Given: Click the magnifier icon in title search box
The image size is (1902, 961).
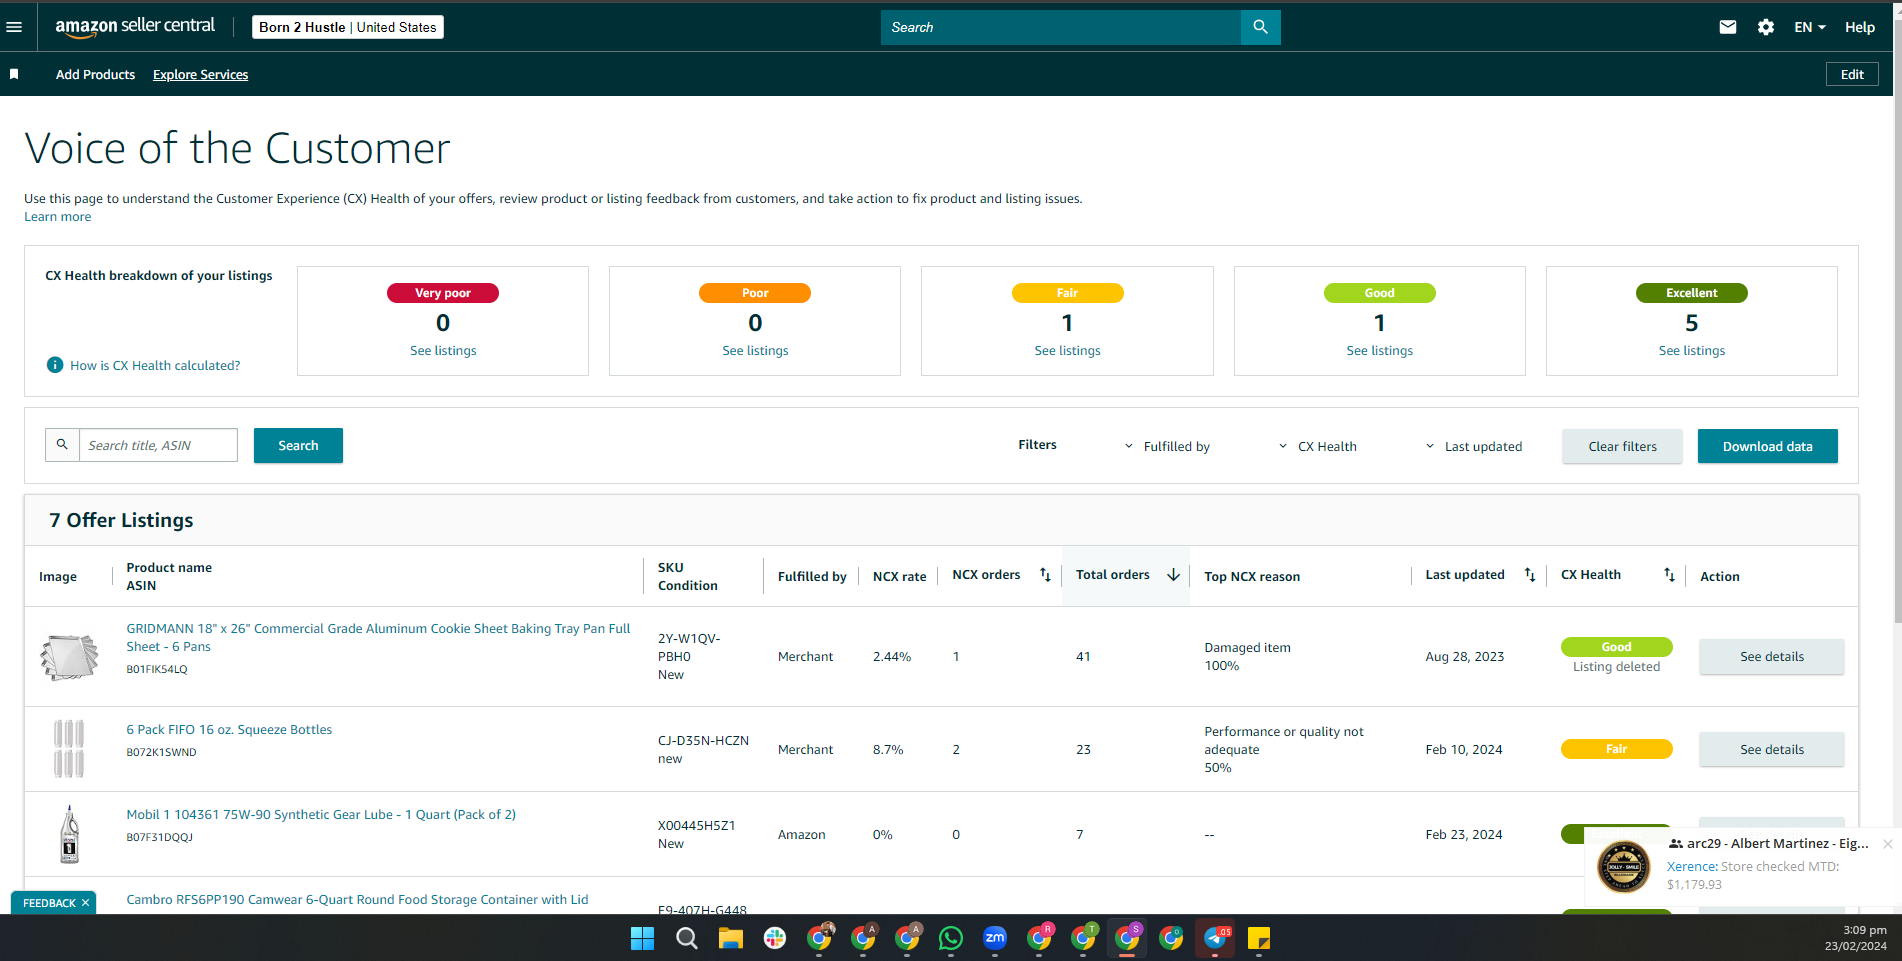Looking at the screenshot, I should coord(62,445).
